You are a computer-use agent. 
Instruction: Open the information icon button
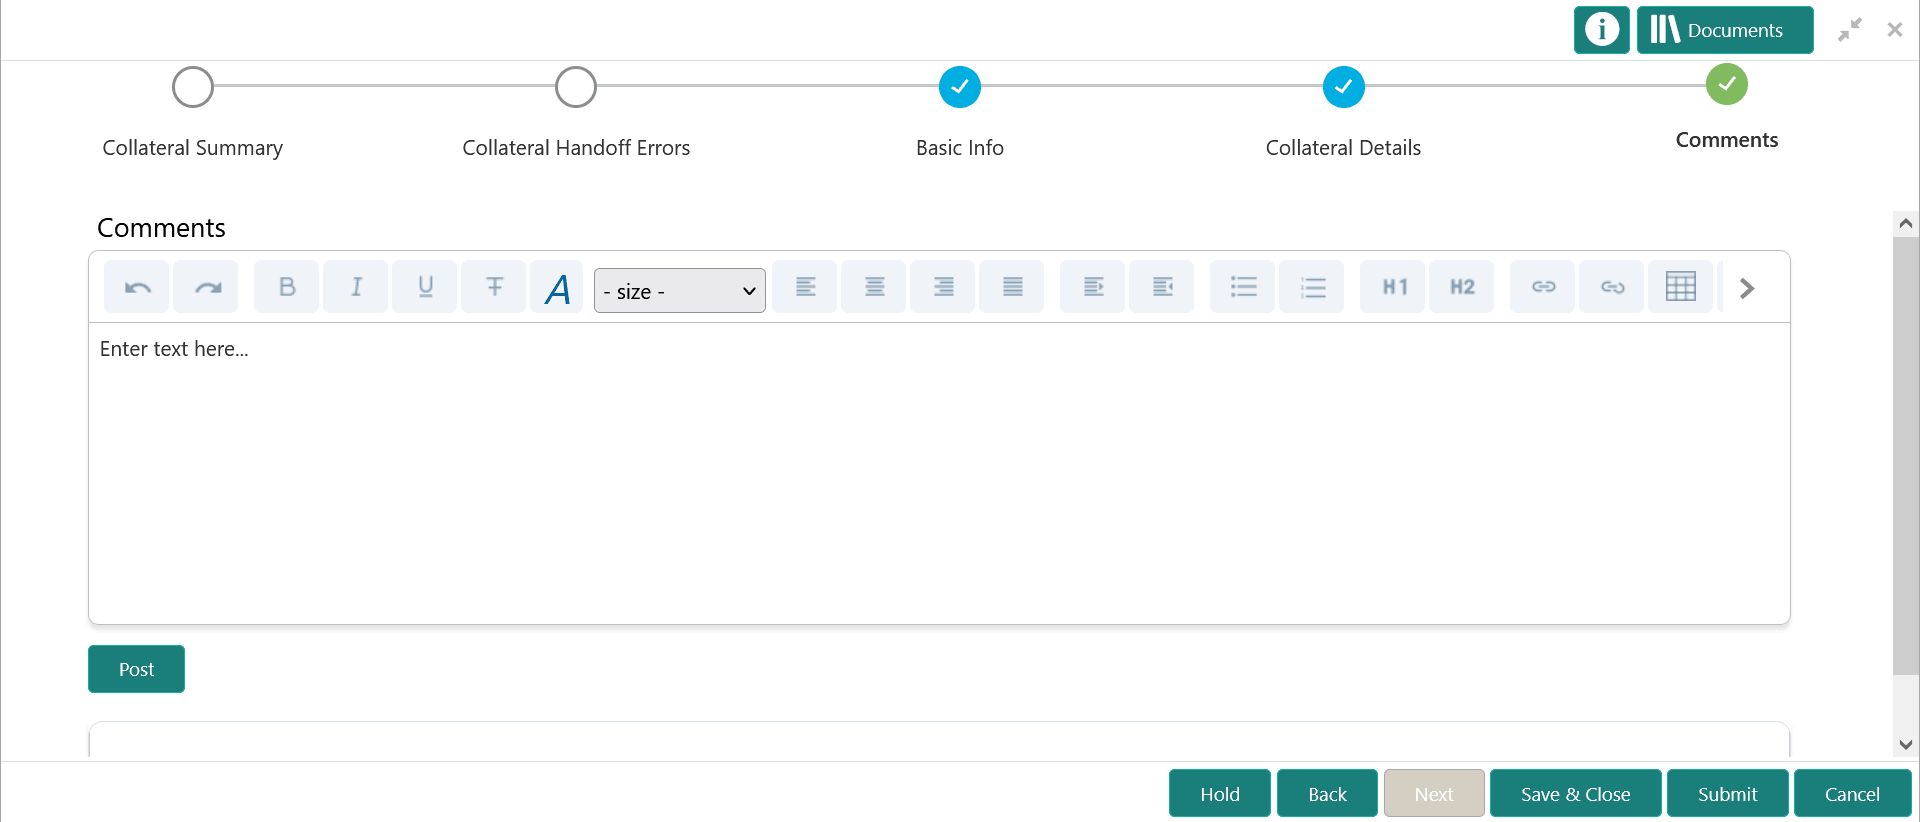[1602, 30]
